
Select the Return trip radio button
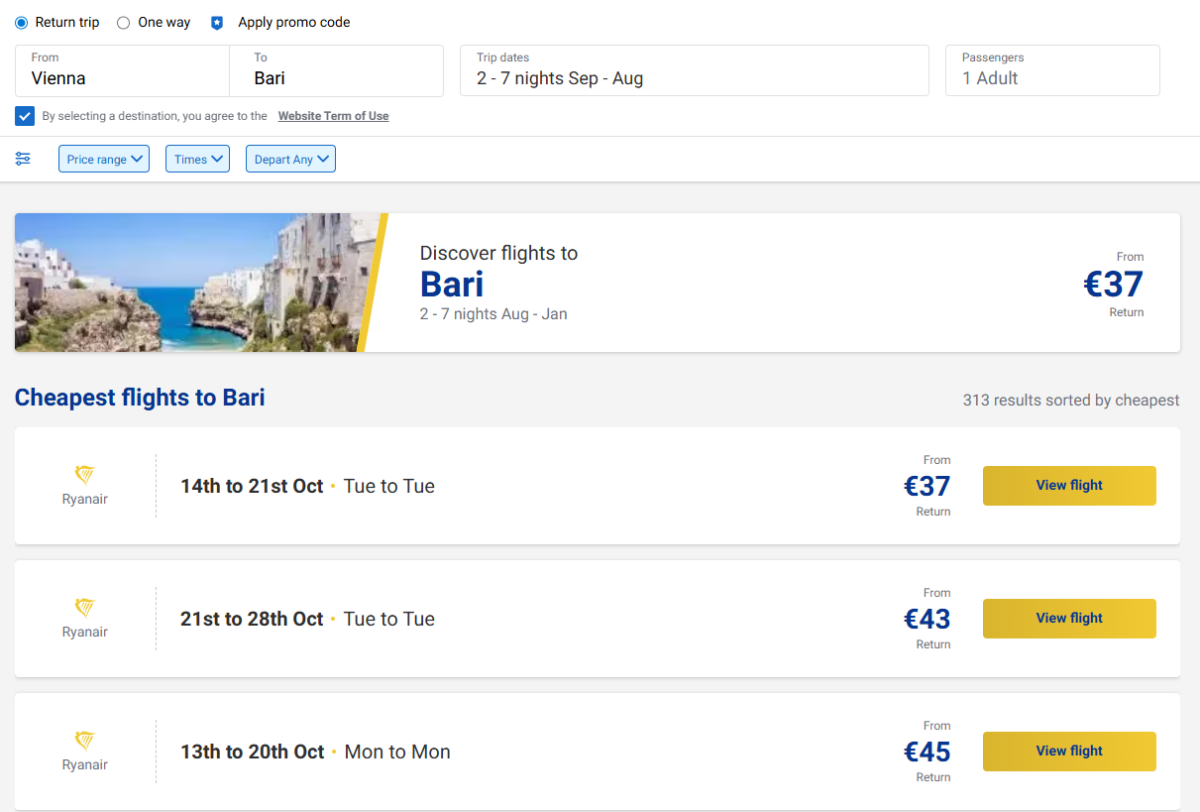(22, 23)
